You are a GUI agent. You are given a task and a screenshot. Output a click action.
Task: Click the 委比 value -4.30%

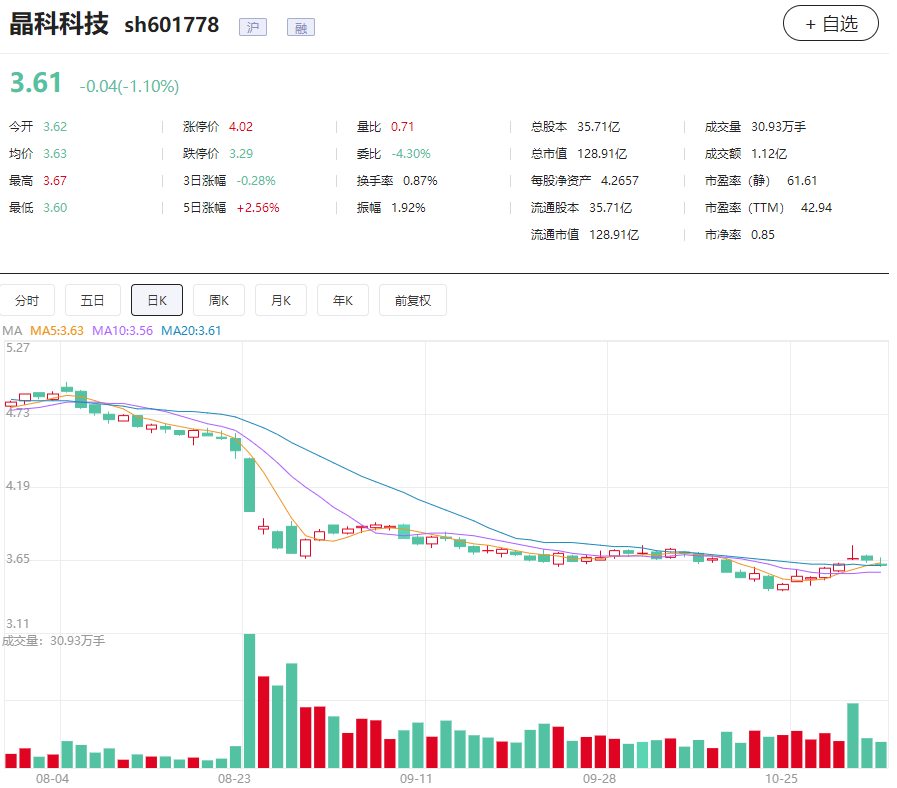[411, 153]
